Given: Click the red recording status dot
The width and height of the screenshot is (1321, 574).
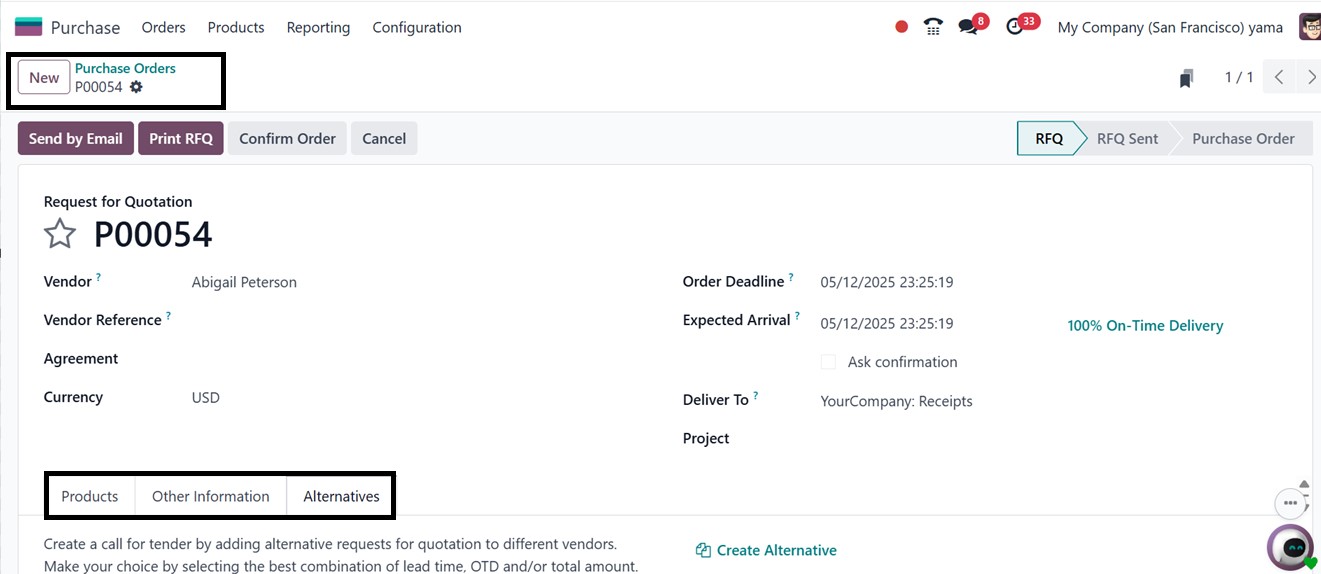Looking at the screenshot, I should pos(901,27).
